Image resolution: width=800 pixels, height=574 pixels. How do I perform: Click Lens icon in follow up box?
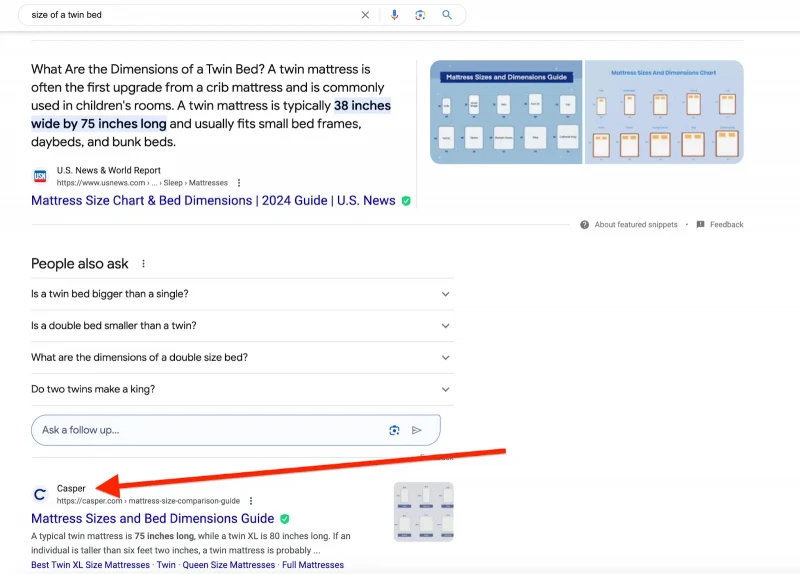pyautogui.click(x=394, y=430)
